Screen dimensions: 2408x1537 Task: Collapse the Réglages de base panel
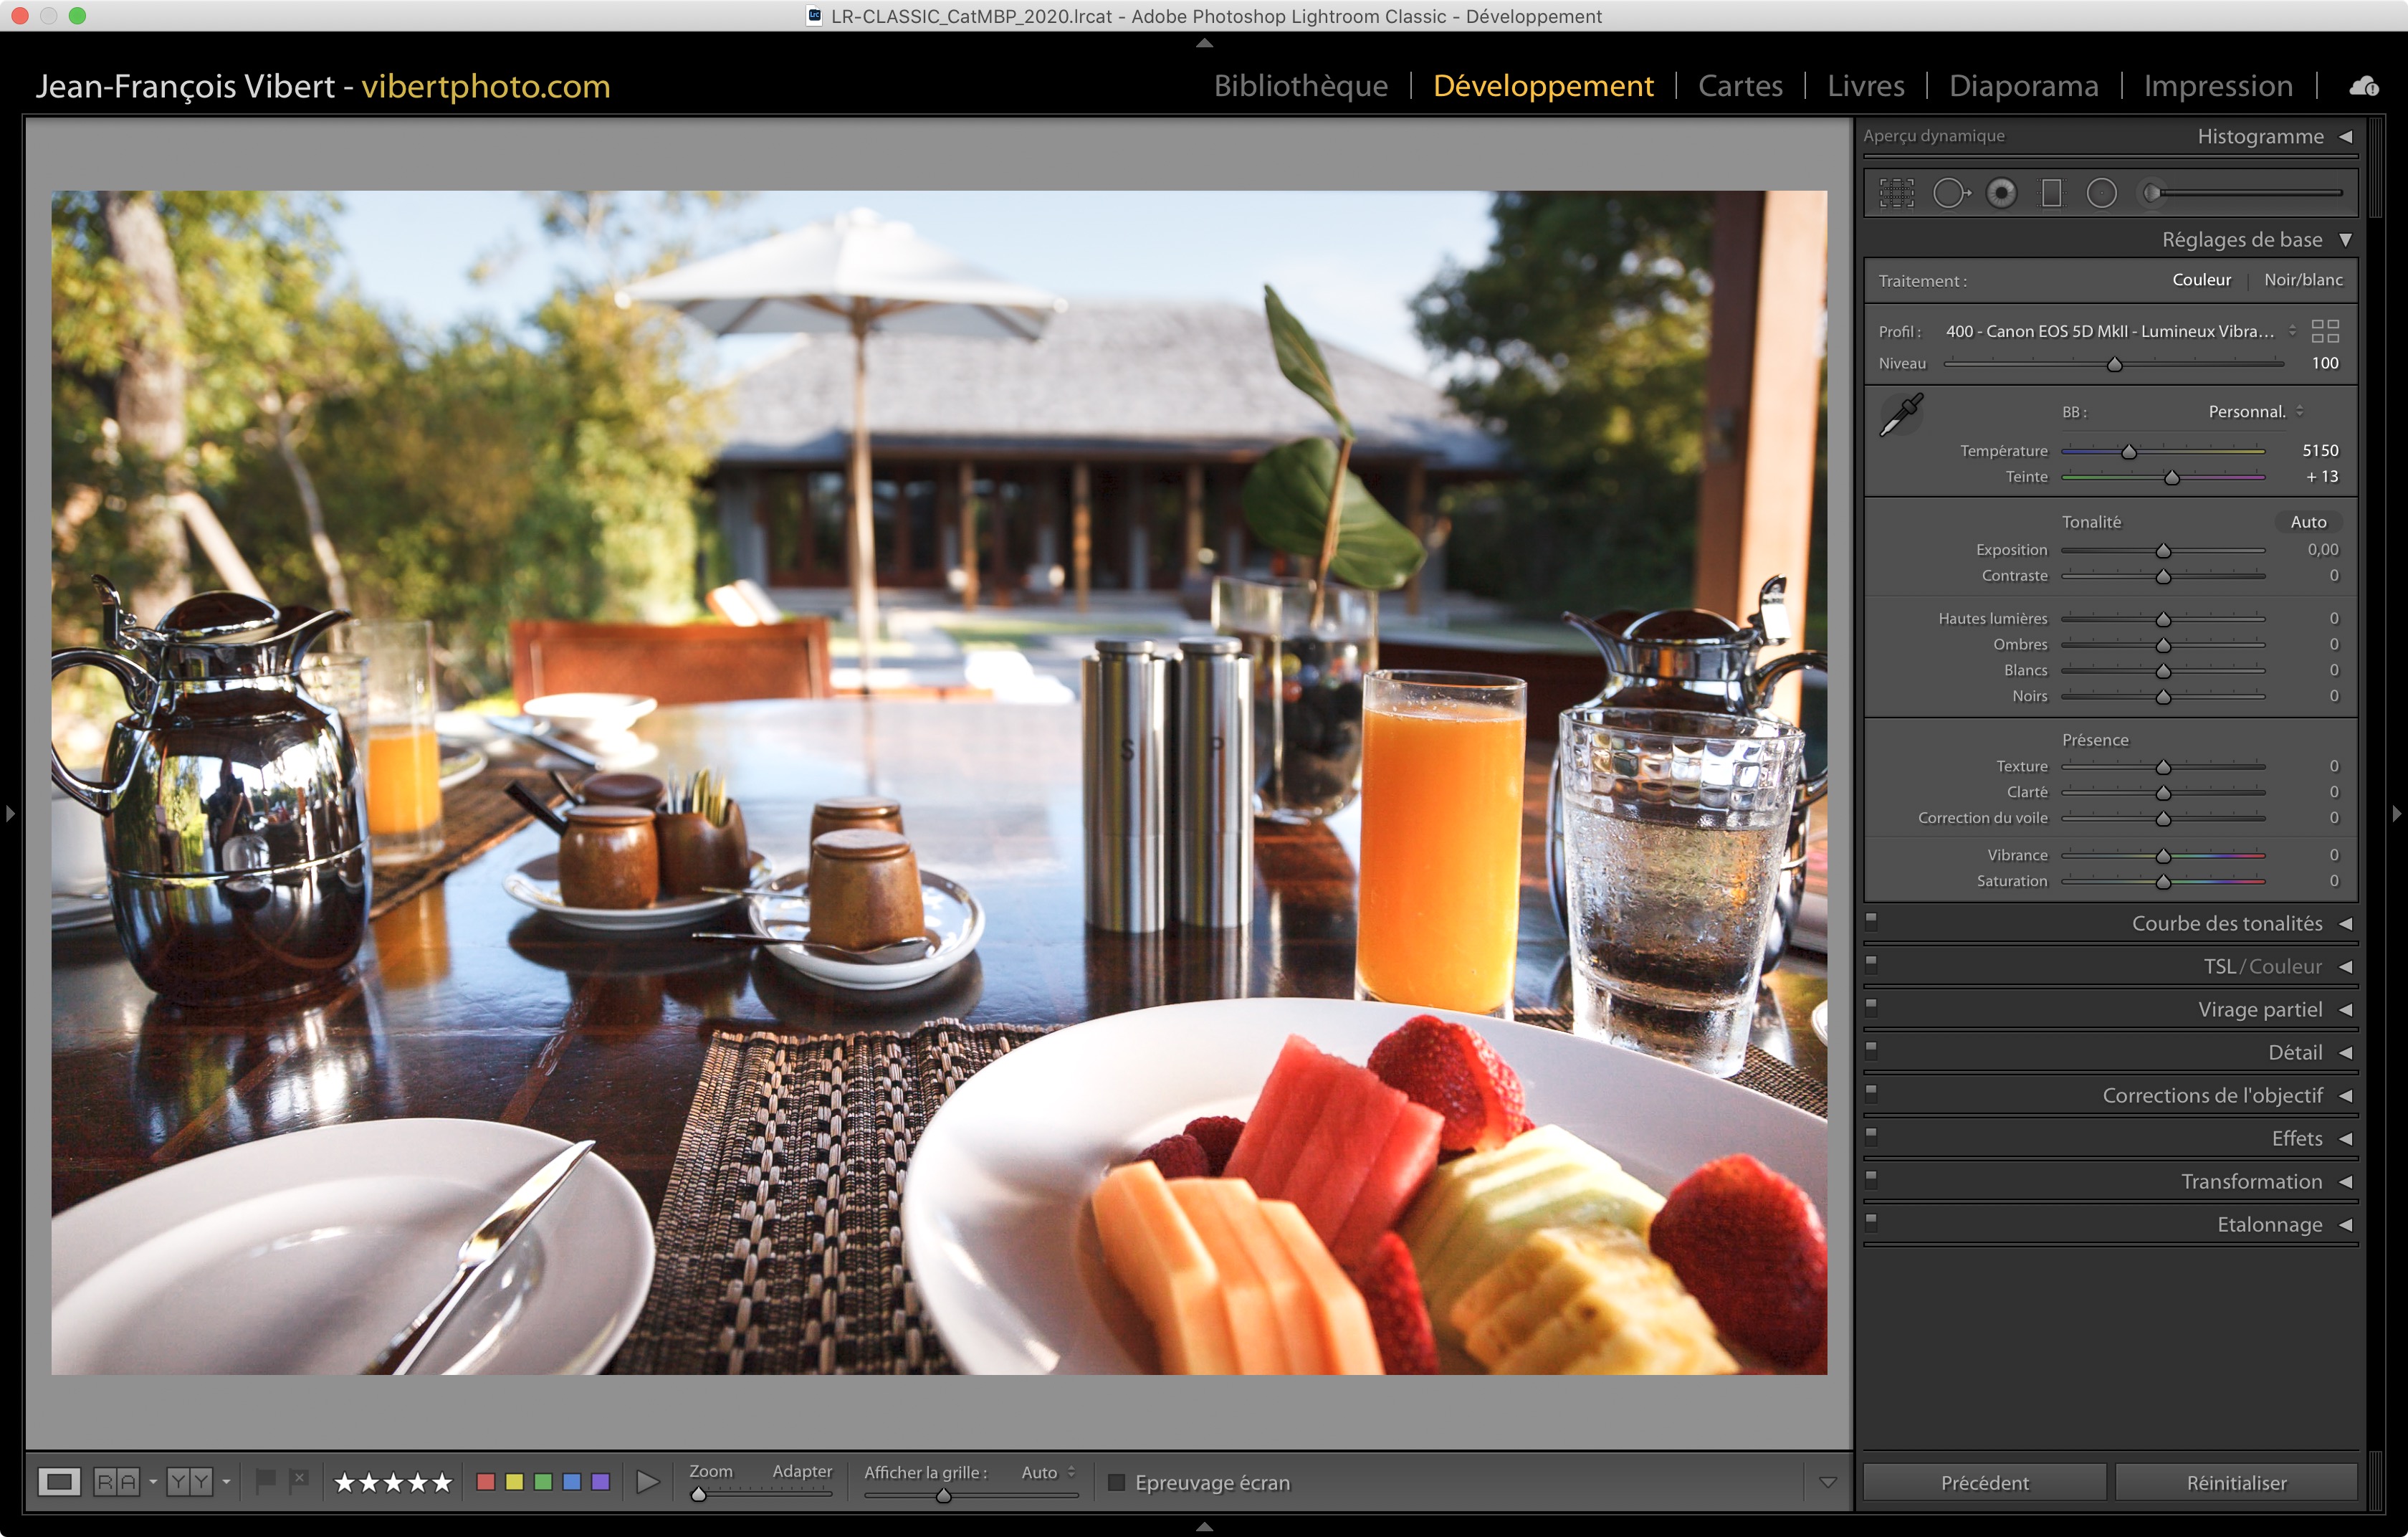coord(2345,240)
